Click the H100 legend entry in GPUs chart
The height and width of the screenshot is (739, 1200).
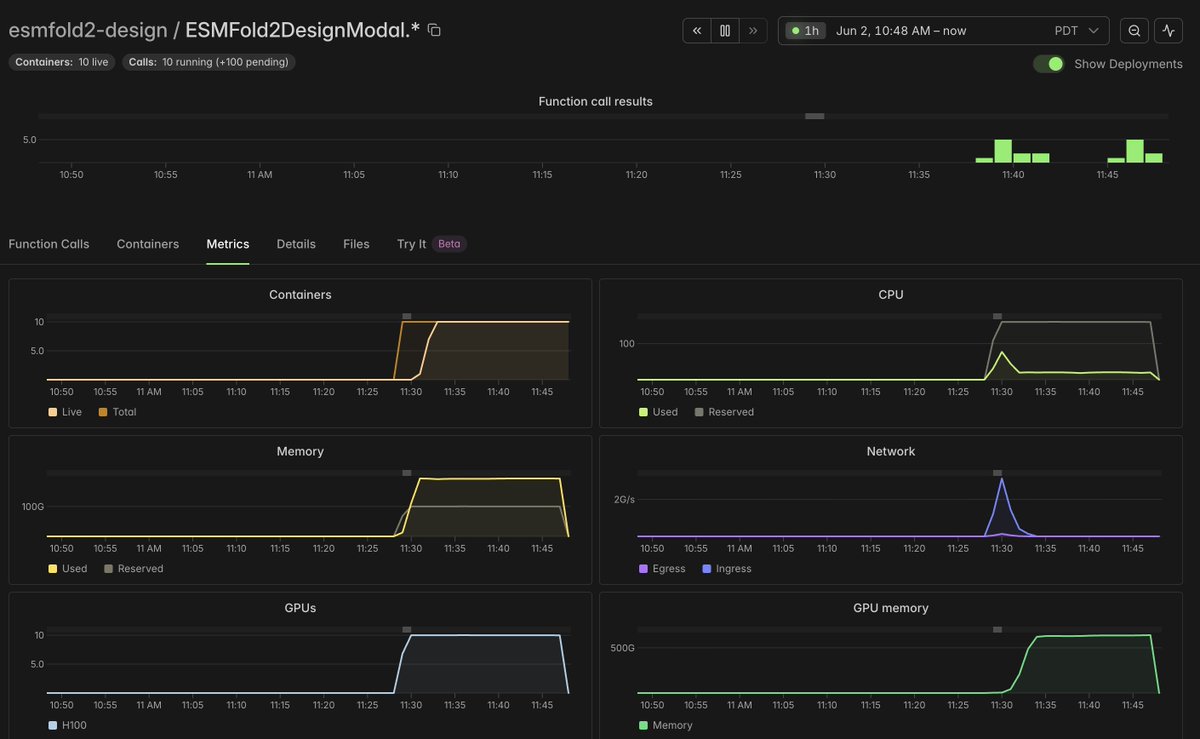pos(67,725)
